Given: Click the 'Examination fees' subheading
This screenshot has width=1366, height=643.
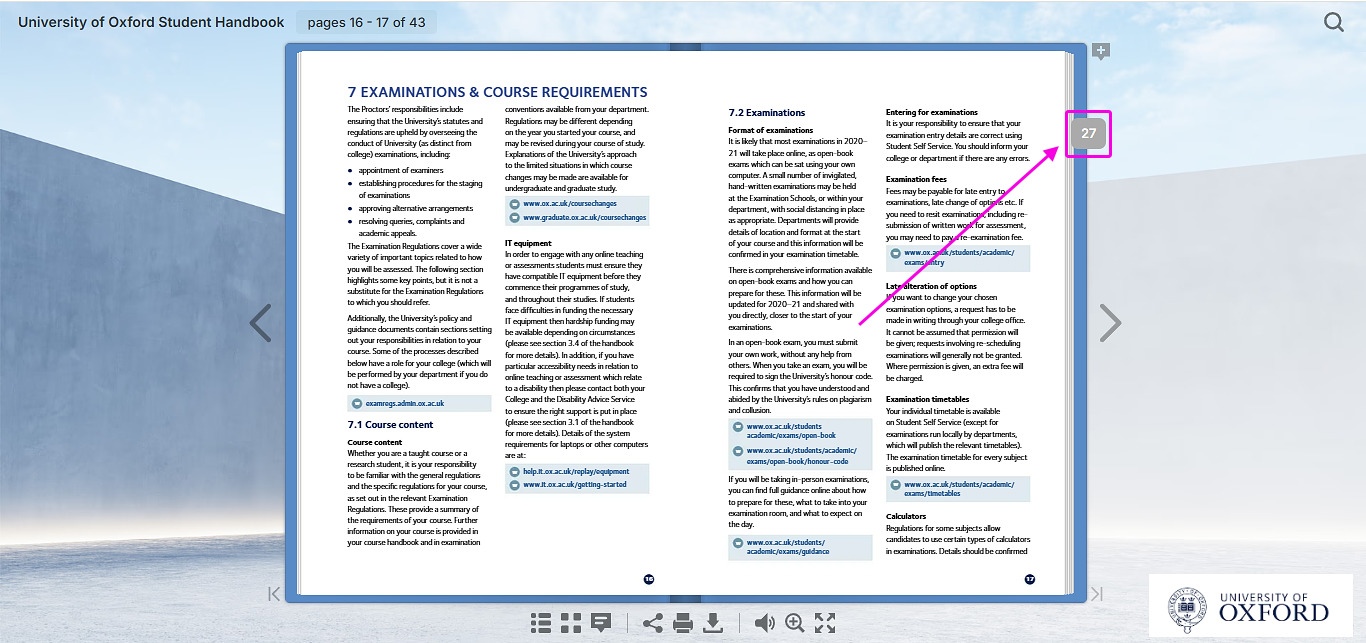Looking at the screenshot, I should [916, 180].
